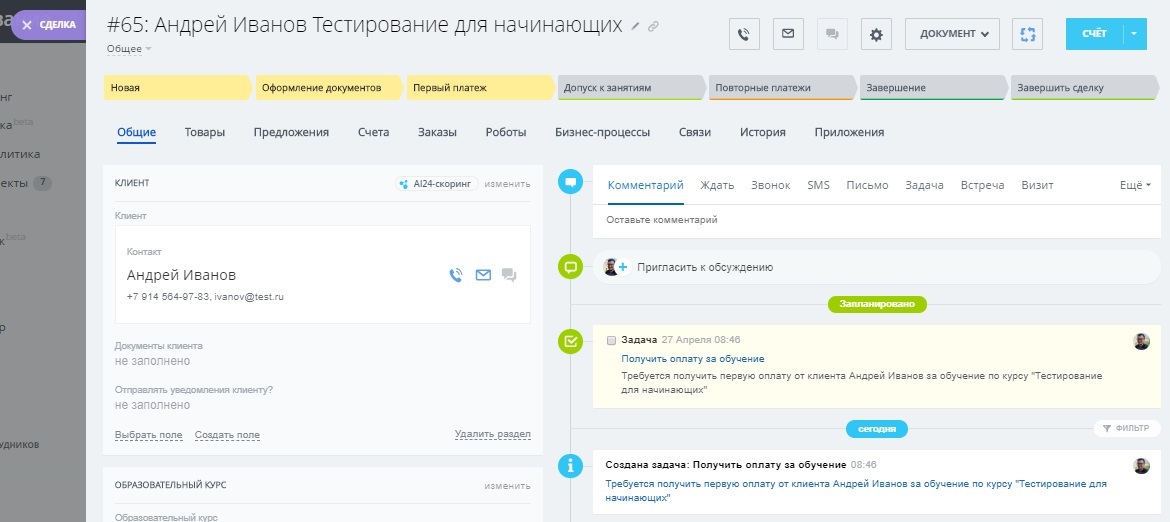Call contact Андрей Иванов via phone icon

456,275
